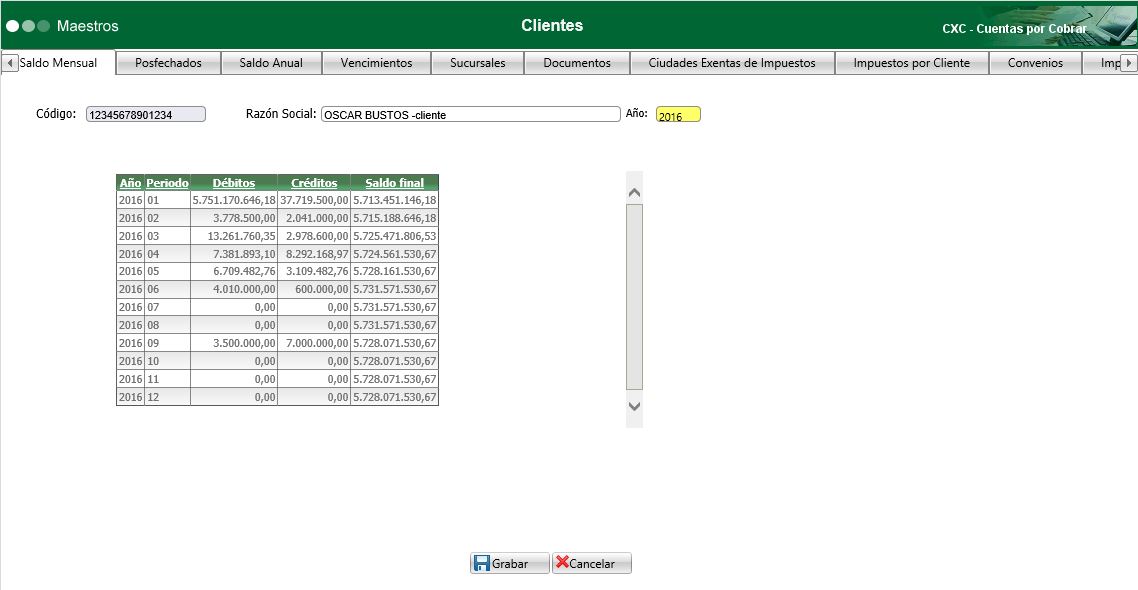Viewport: 1138px width, 590px height.
Task: Click the Clientes window title
Action: point(552,25)
